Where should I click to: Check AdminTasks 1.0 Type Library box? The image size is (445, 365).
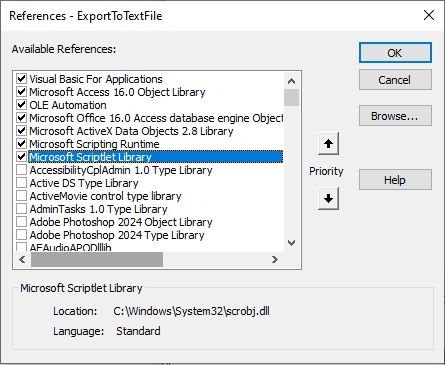(x=22, y=209)
